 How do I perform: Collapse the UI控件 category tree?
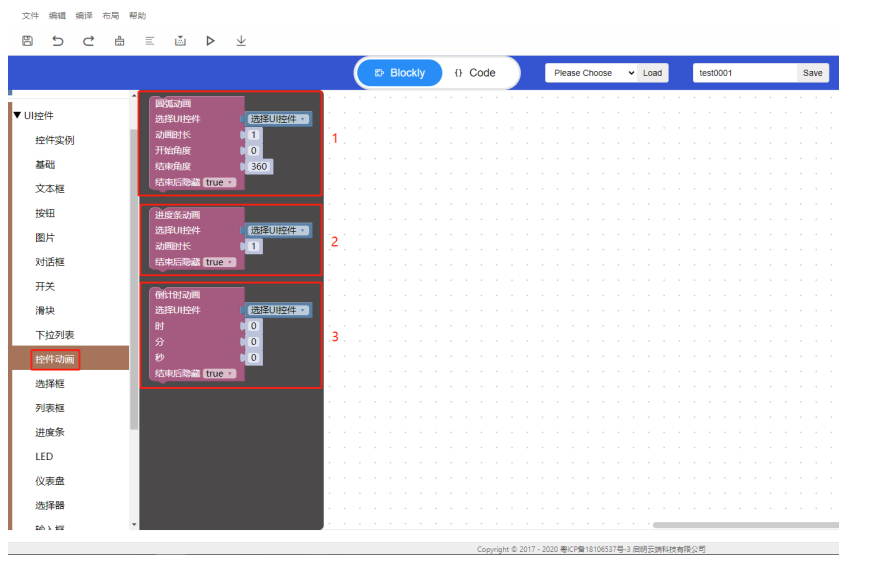coord(18,115)
